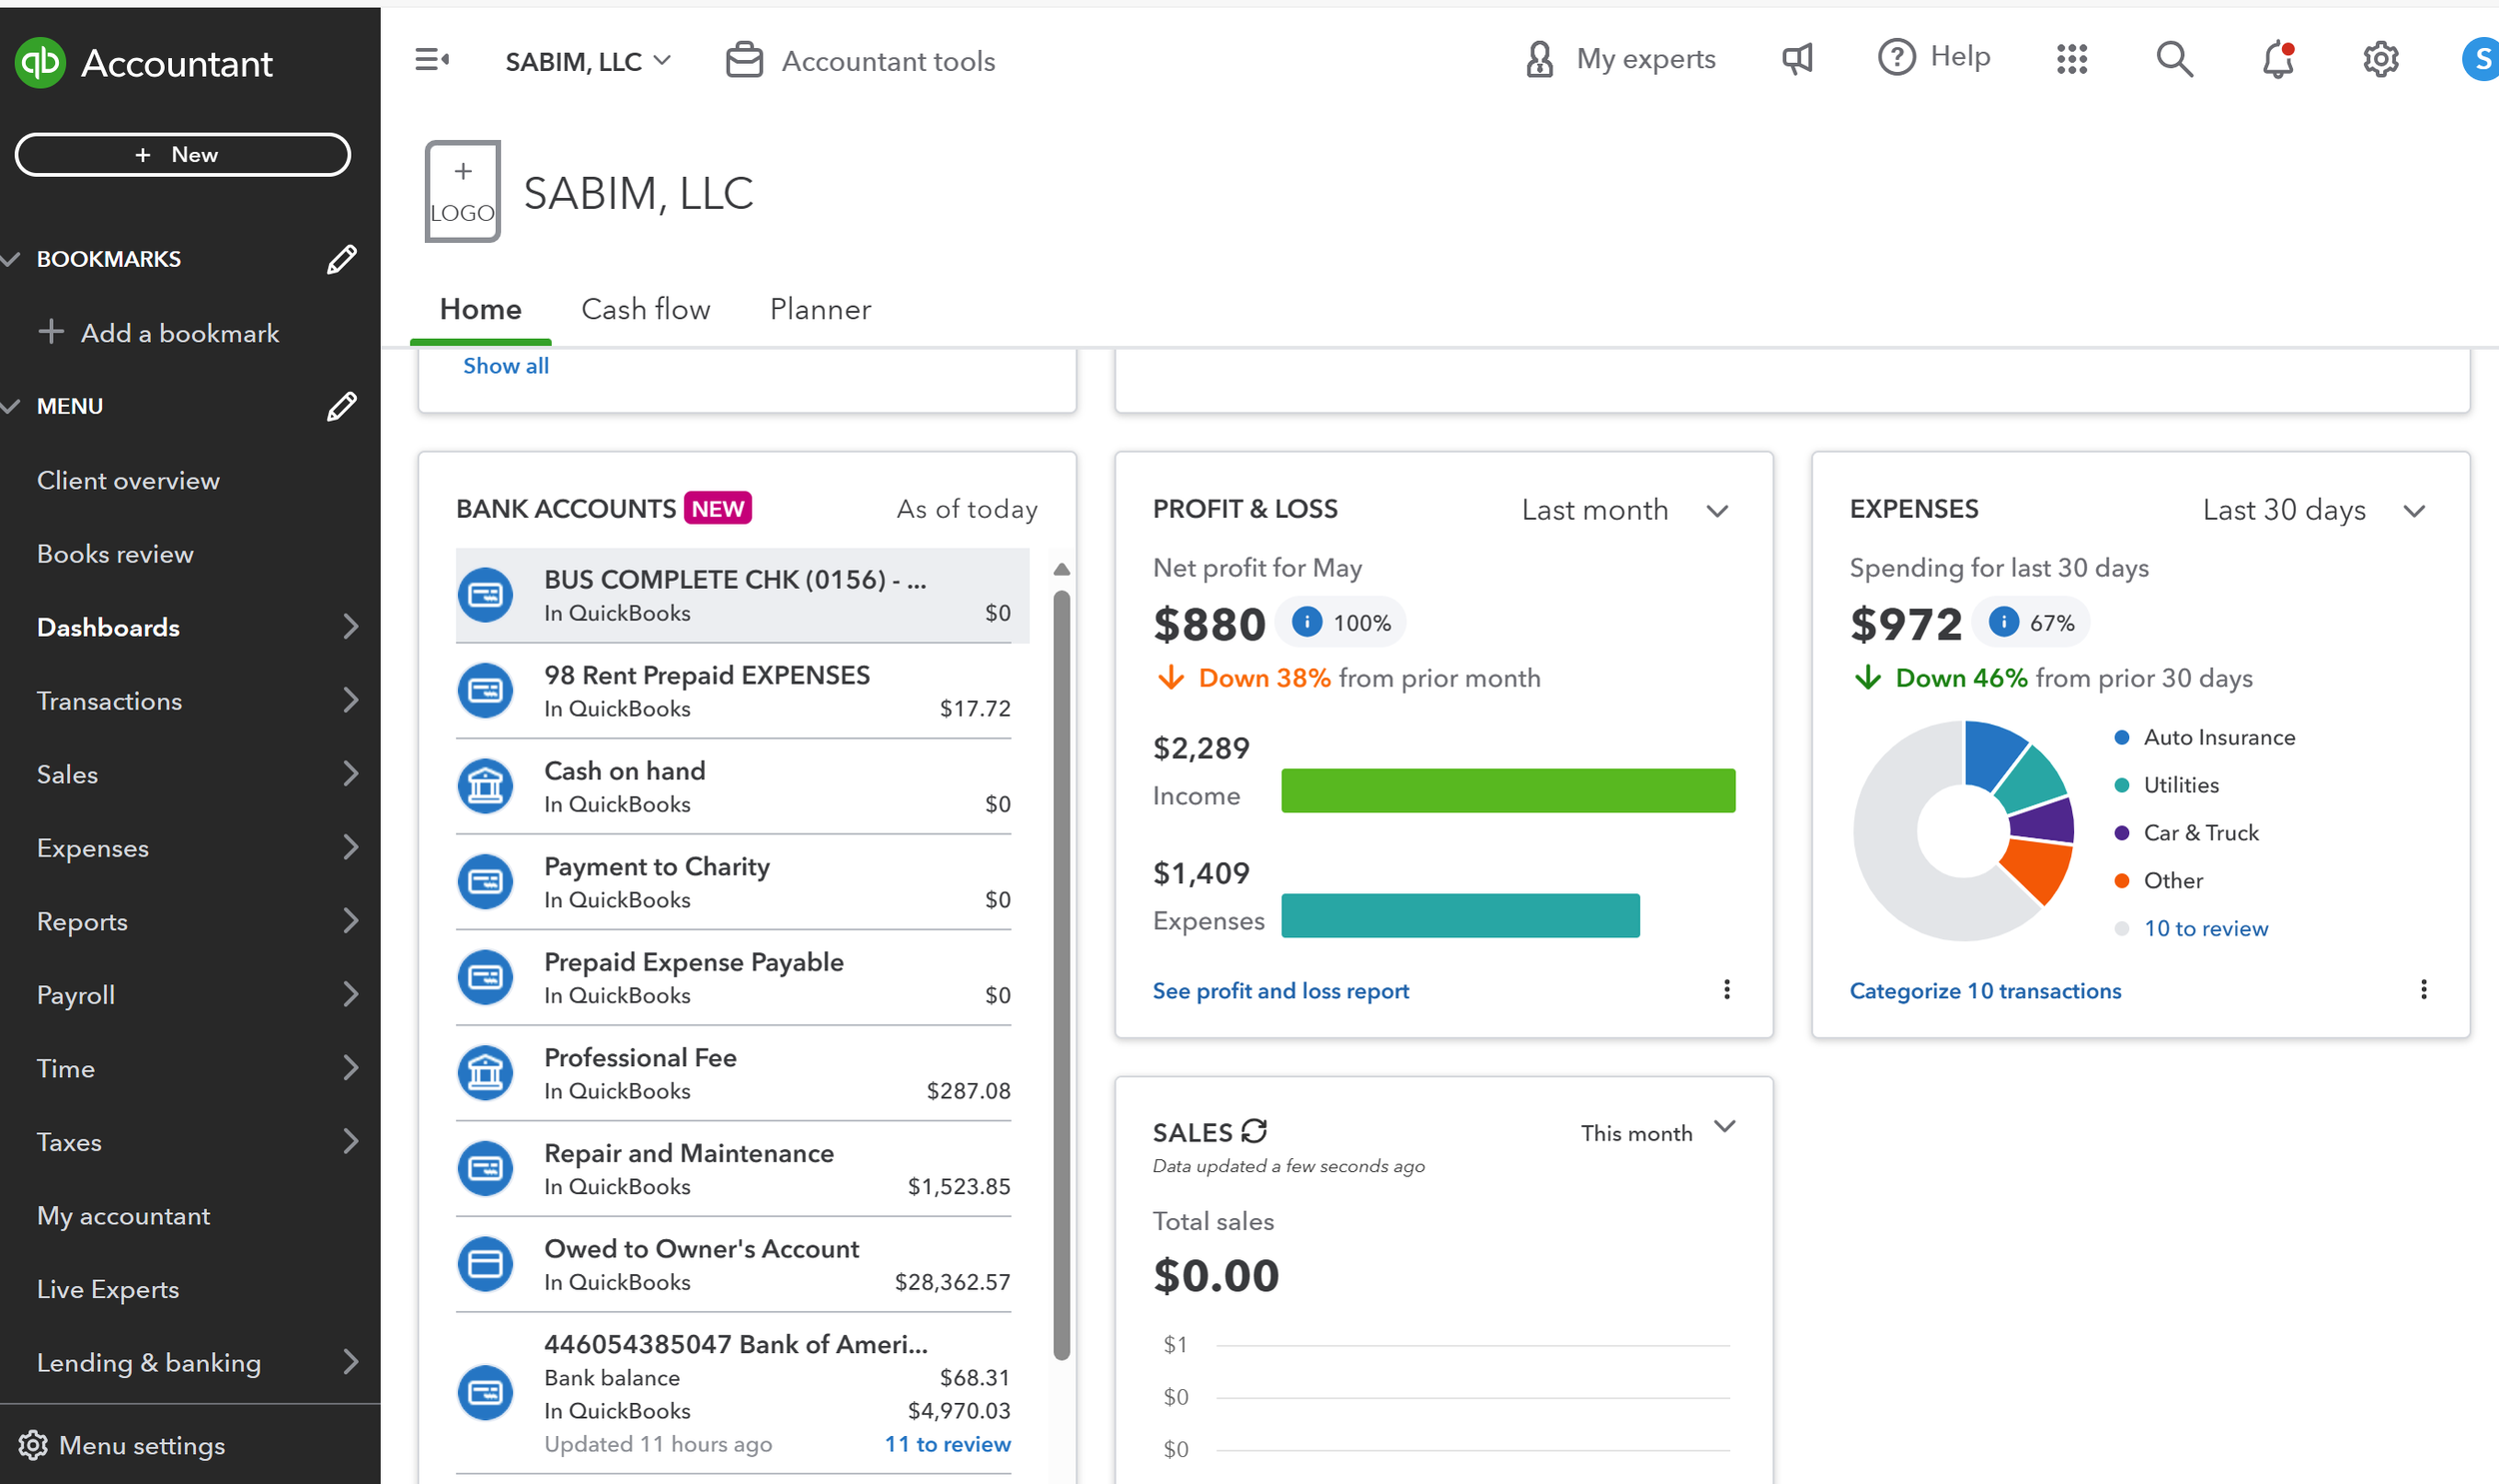Collapse the navigation sidebar
This screenshot has width=2499, height=1484.
(431, 60)
